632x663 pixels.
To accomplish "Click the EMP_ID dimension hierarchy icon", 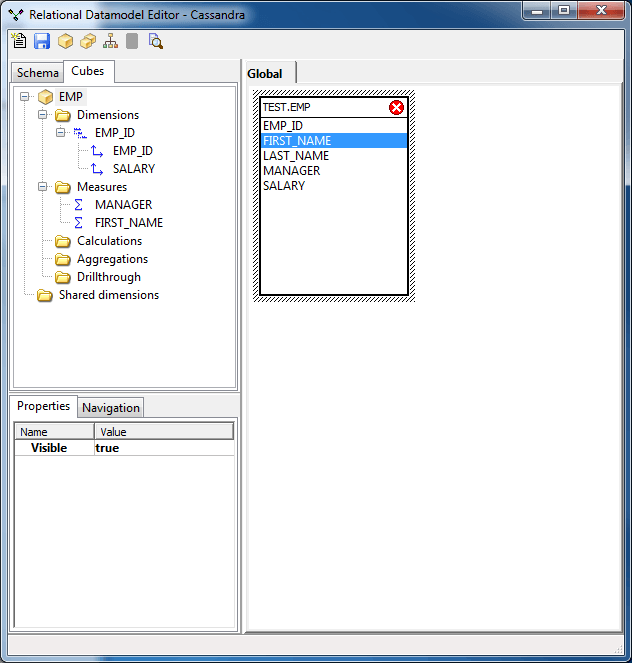I will coord(80,133).
